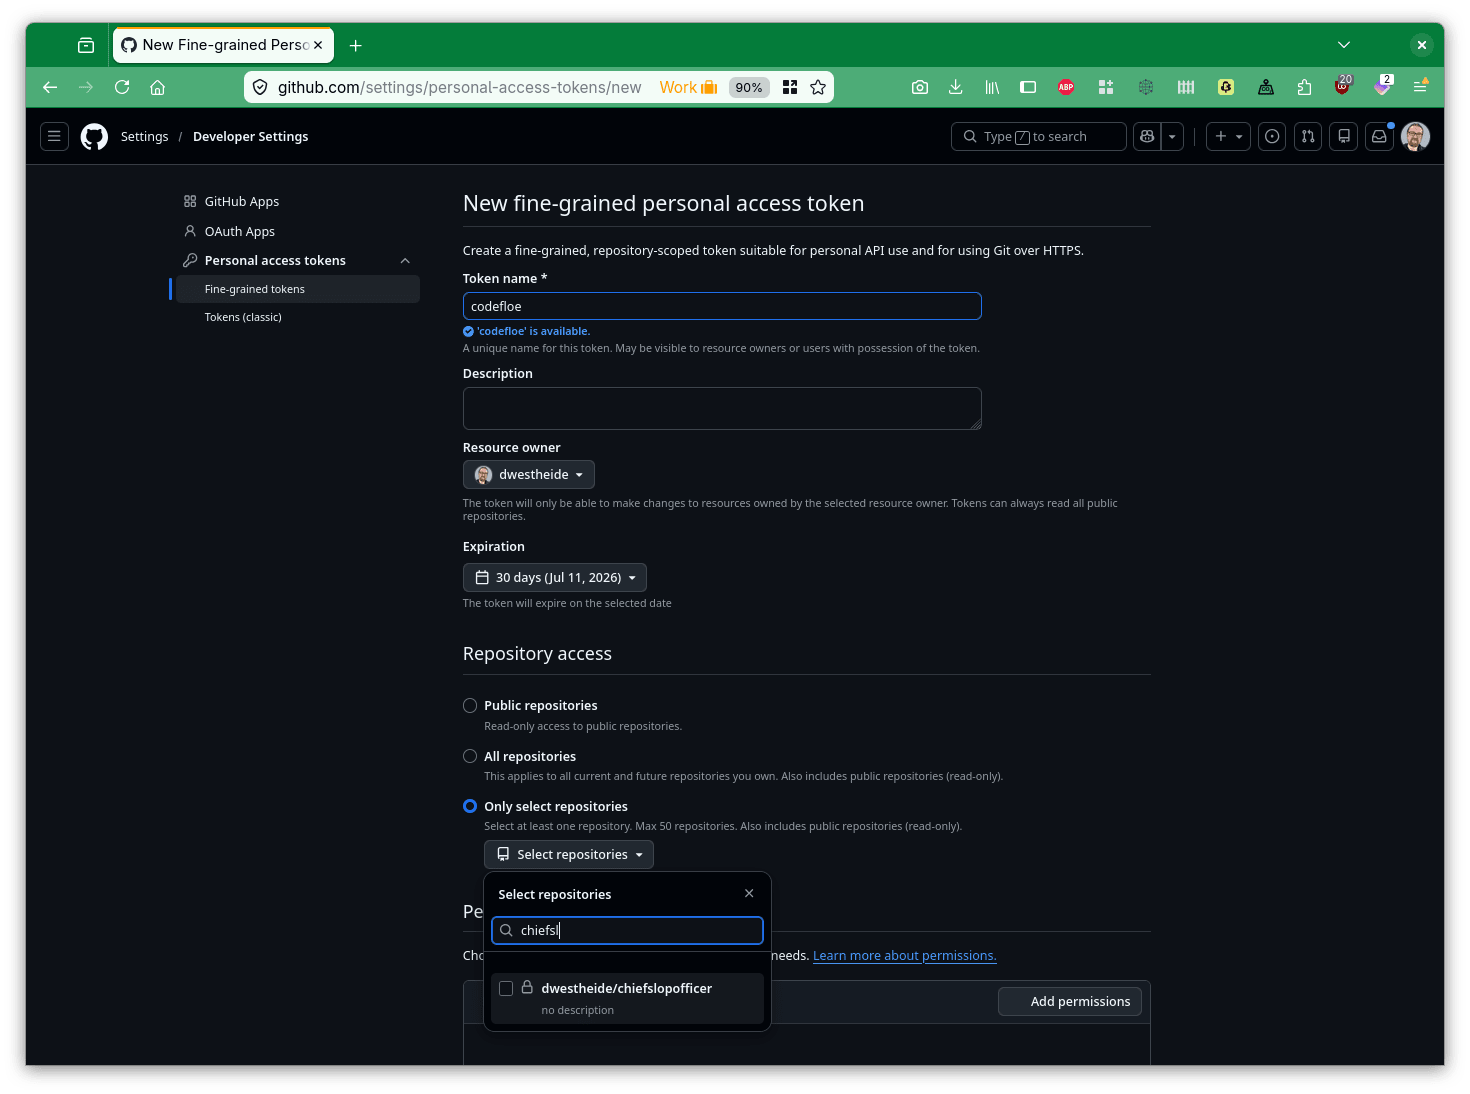
Task: Focus the Token name field
Action: 722,306
